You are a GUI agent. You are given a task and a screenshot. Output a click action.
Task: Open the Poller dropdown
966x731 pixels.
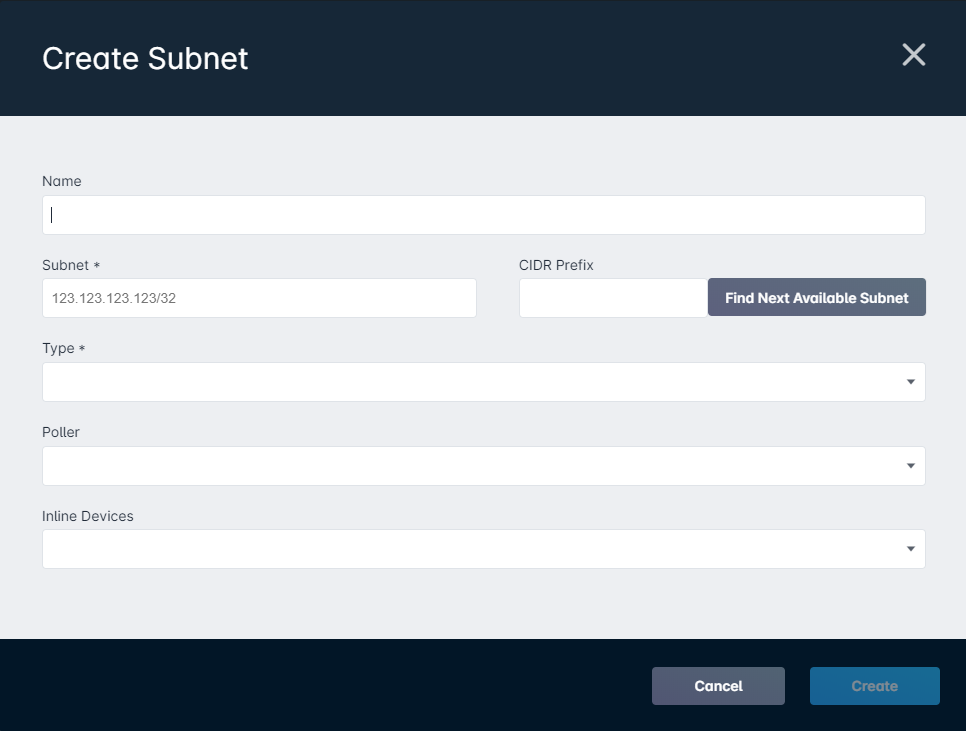[x=484, y=466]
